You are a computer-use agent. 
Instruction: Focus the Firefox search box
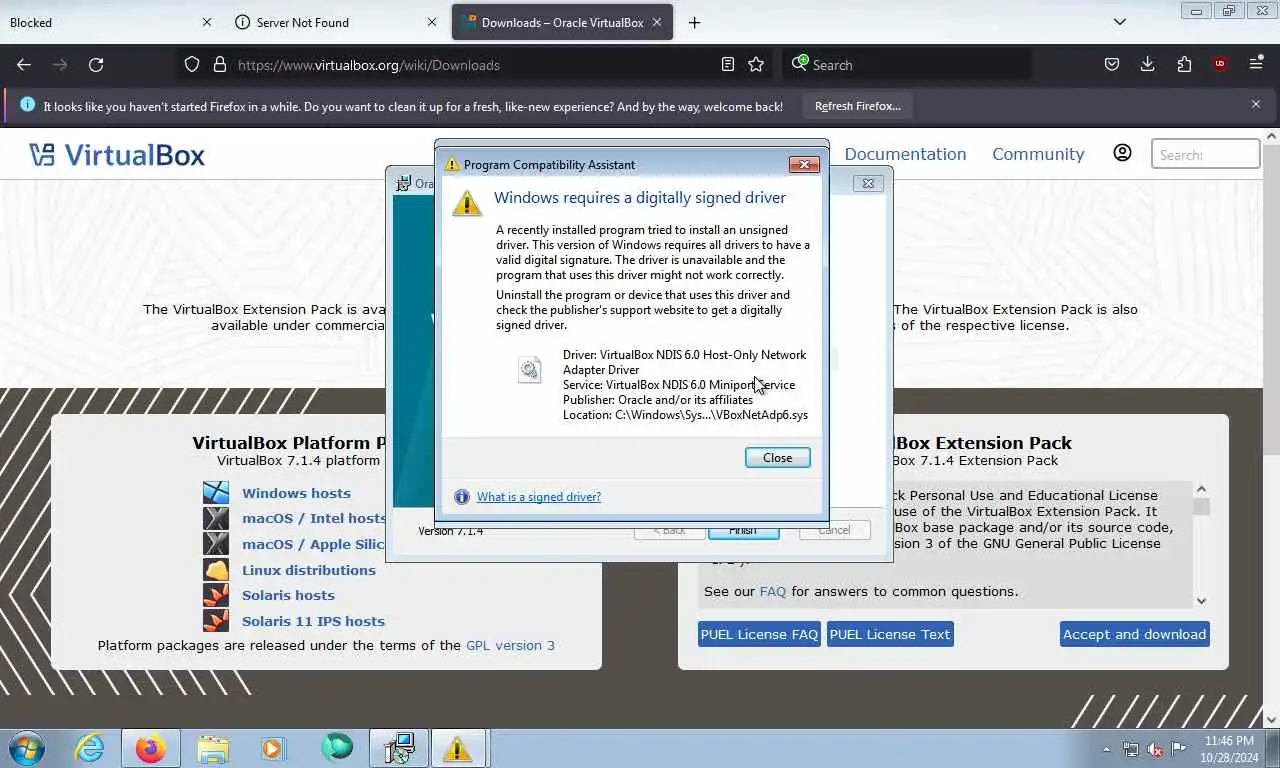907,64
